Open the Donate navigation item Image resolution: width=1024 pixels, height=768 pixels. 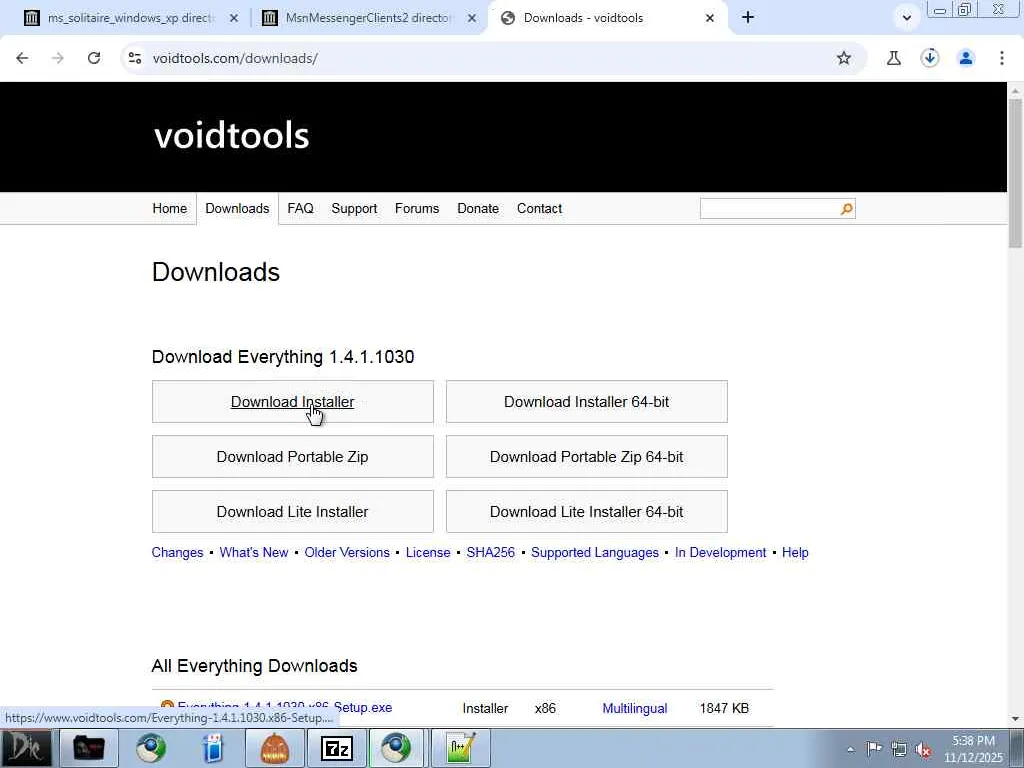pyautogui.click(x=478, y=208)
